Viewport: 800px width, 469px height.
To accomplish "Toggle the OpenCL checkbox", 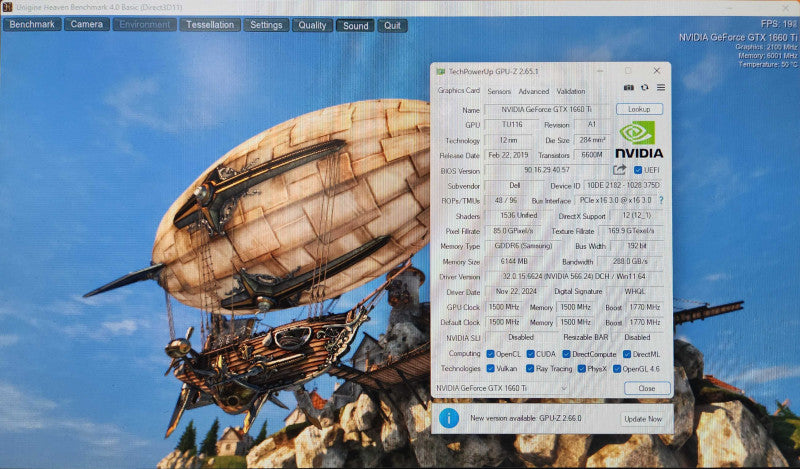I will tap(490, 354).
